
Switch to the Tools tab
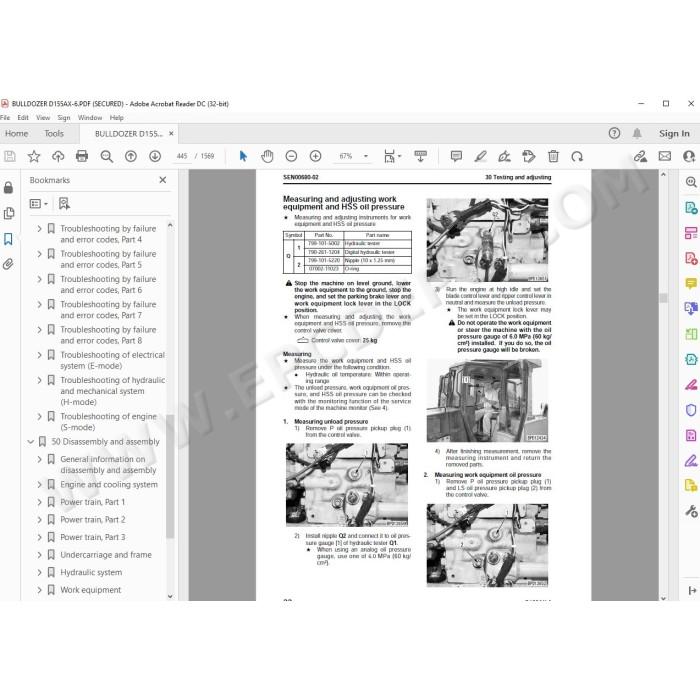coord(54,133)
